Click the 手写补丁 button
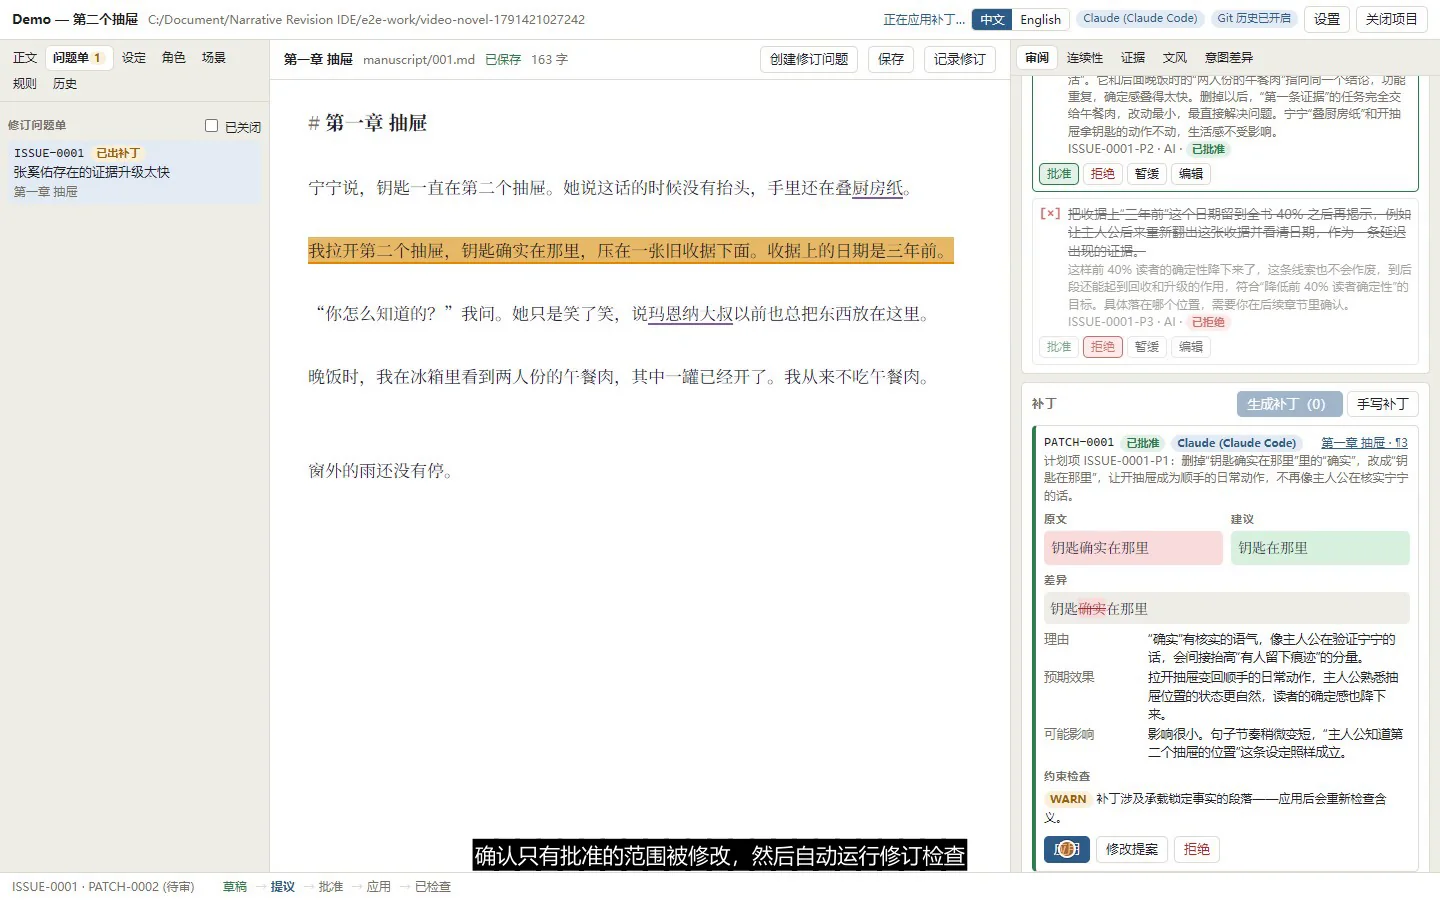The height and width of the screenshot is (900, 1440). tap(1383, 404)
